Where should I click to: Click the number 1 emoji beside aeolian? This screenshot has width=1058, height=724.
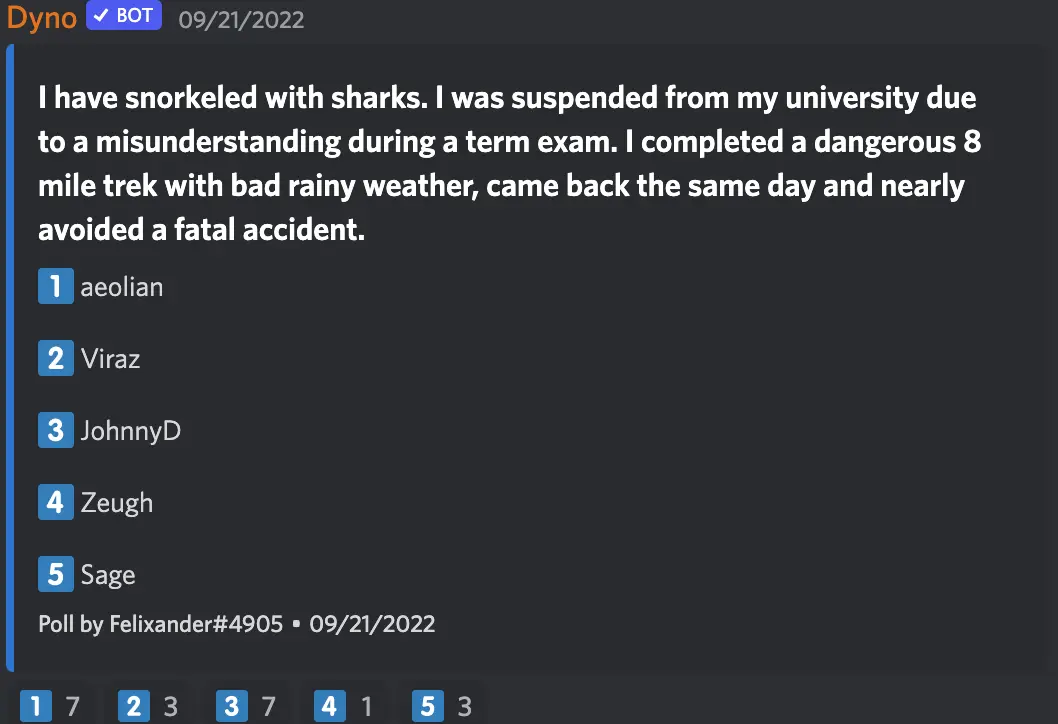pos(55,287)
